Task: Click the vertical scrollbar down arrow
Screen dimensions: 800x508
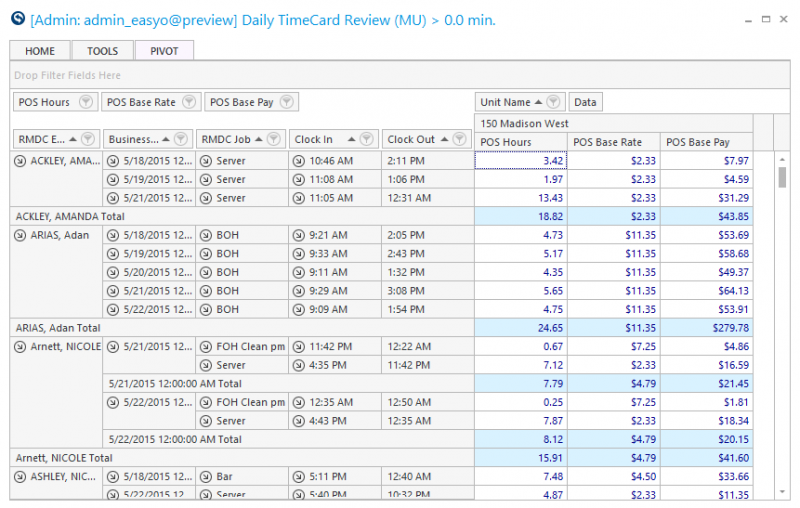Action: coord(782,492)
